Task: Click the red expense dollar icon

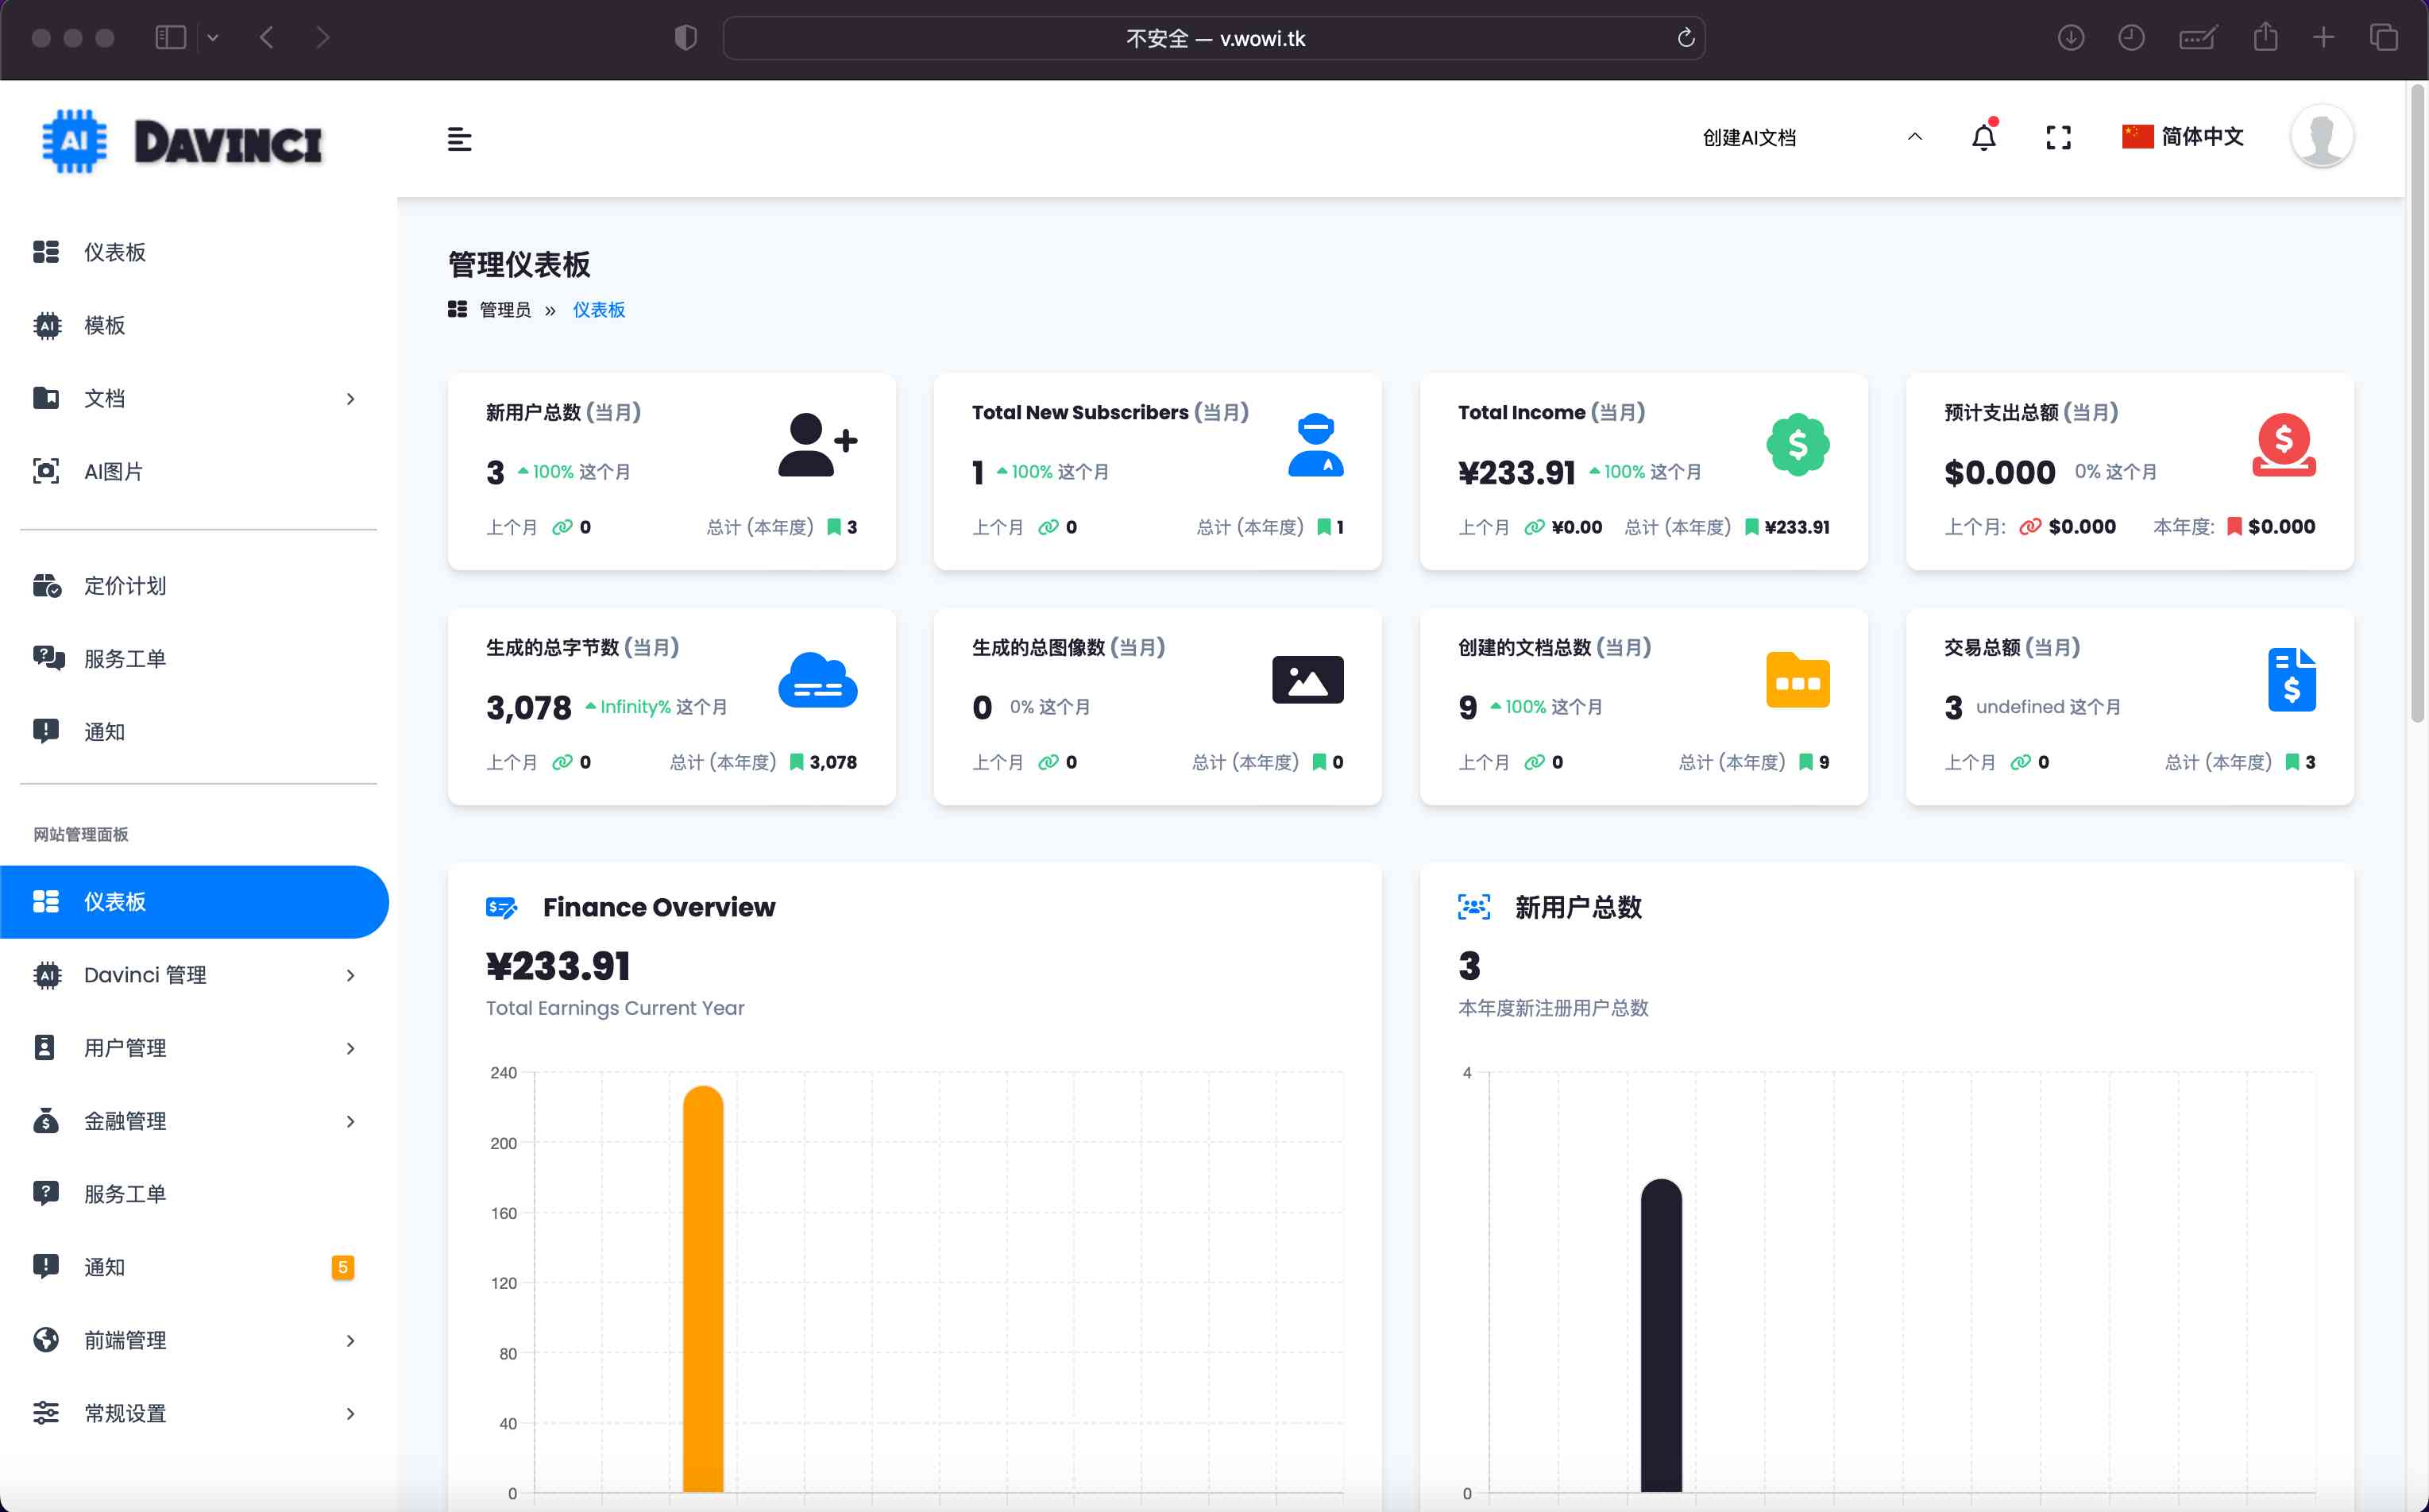Action: [2284, 445]
